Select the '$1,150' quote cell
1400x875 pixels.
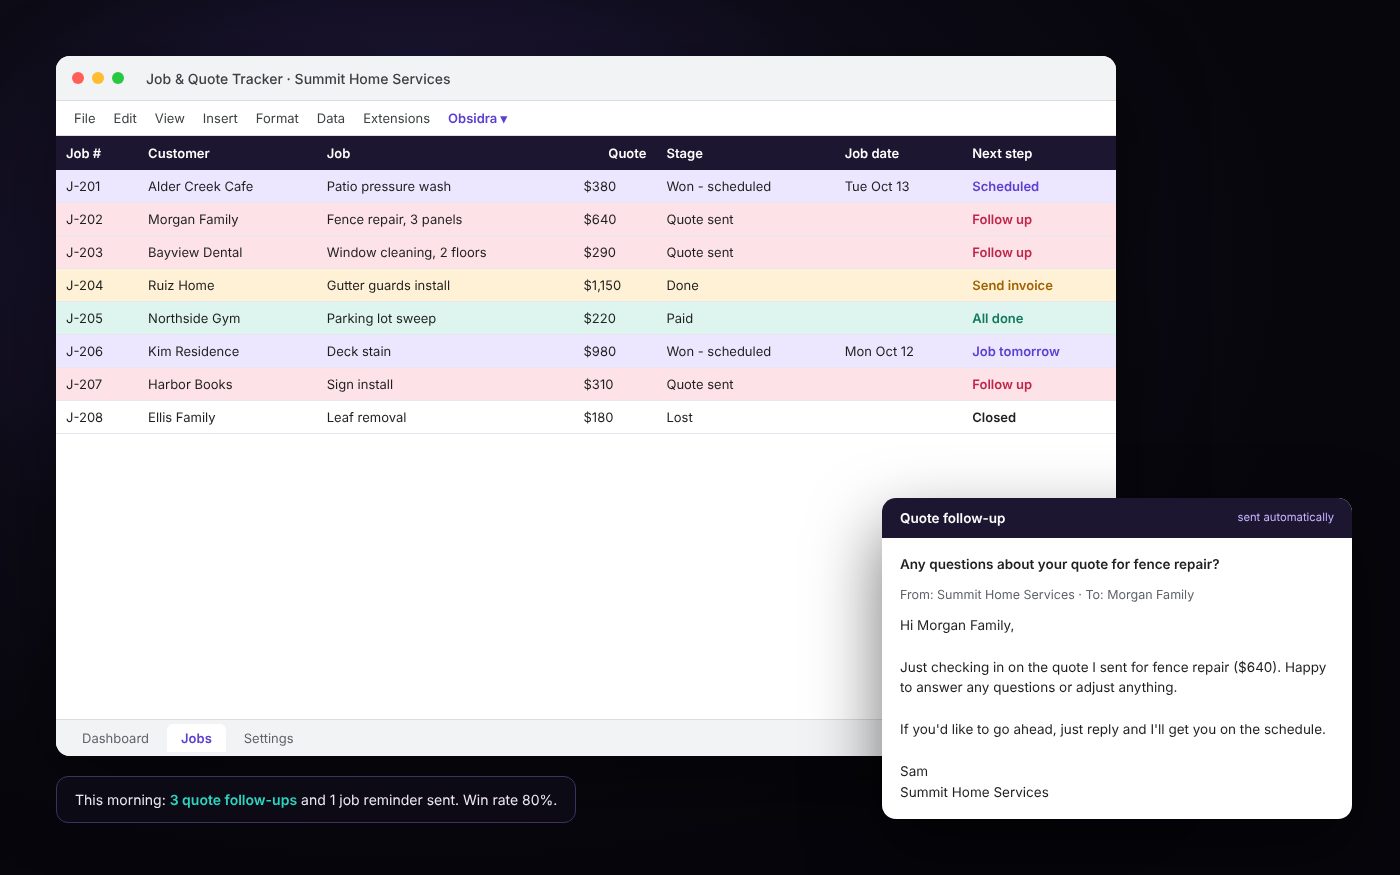[x=602, y=285]
